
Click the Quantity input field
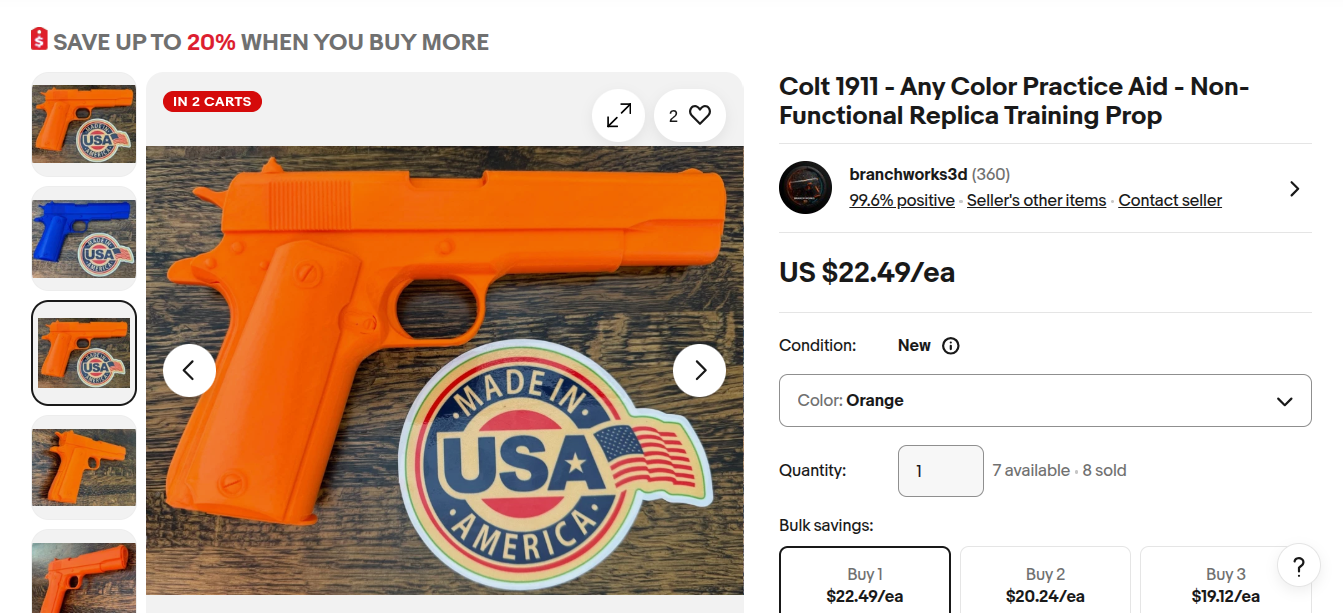click(941, 471)
